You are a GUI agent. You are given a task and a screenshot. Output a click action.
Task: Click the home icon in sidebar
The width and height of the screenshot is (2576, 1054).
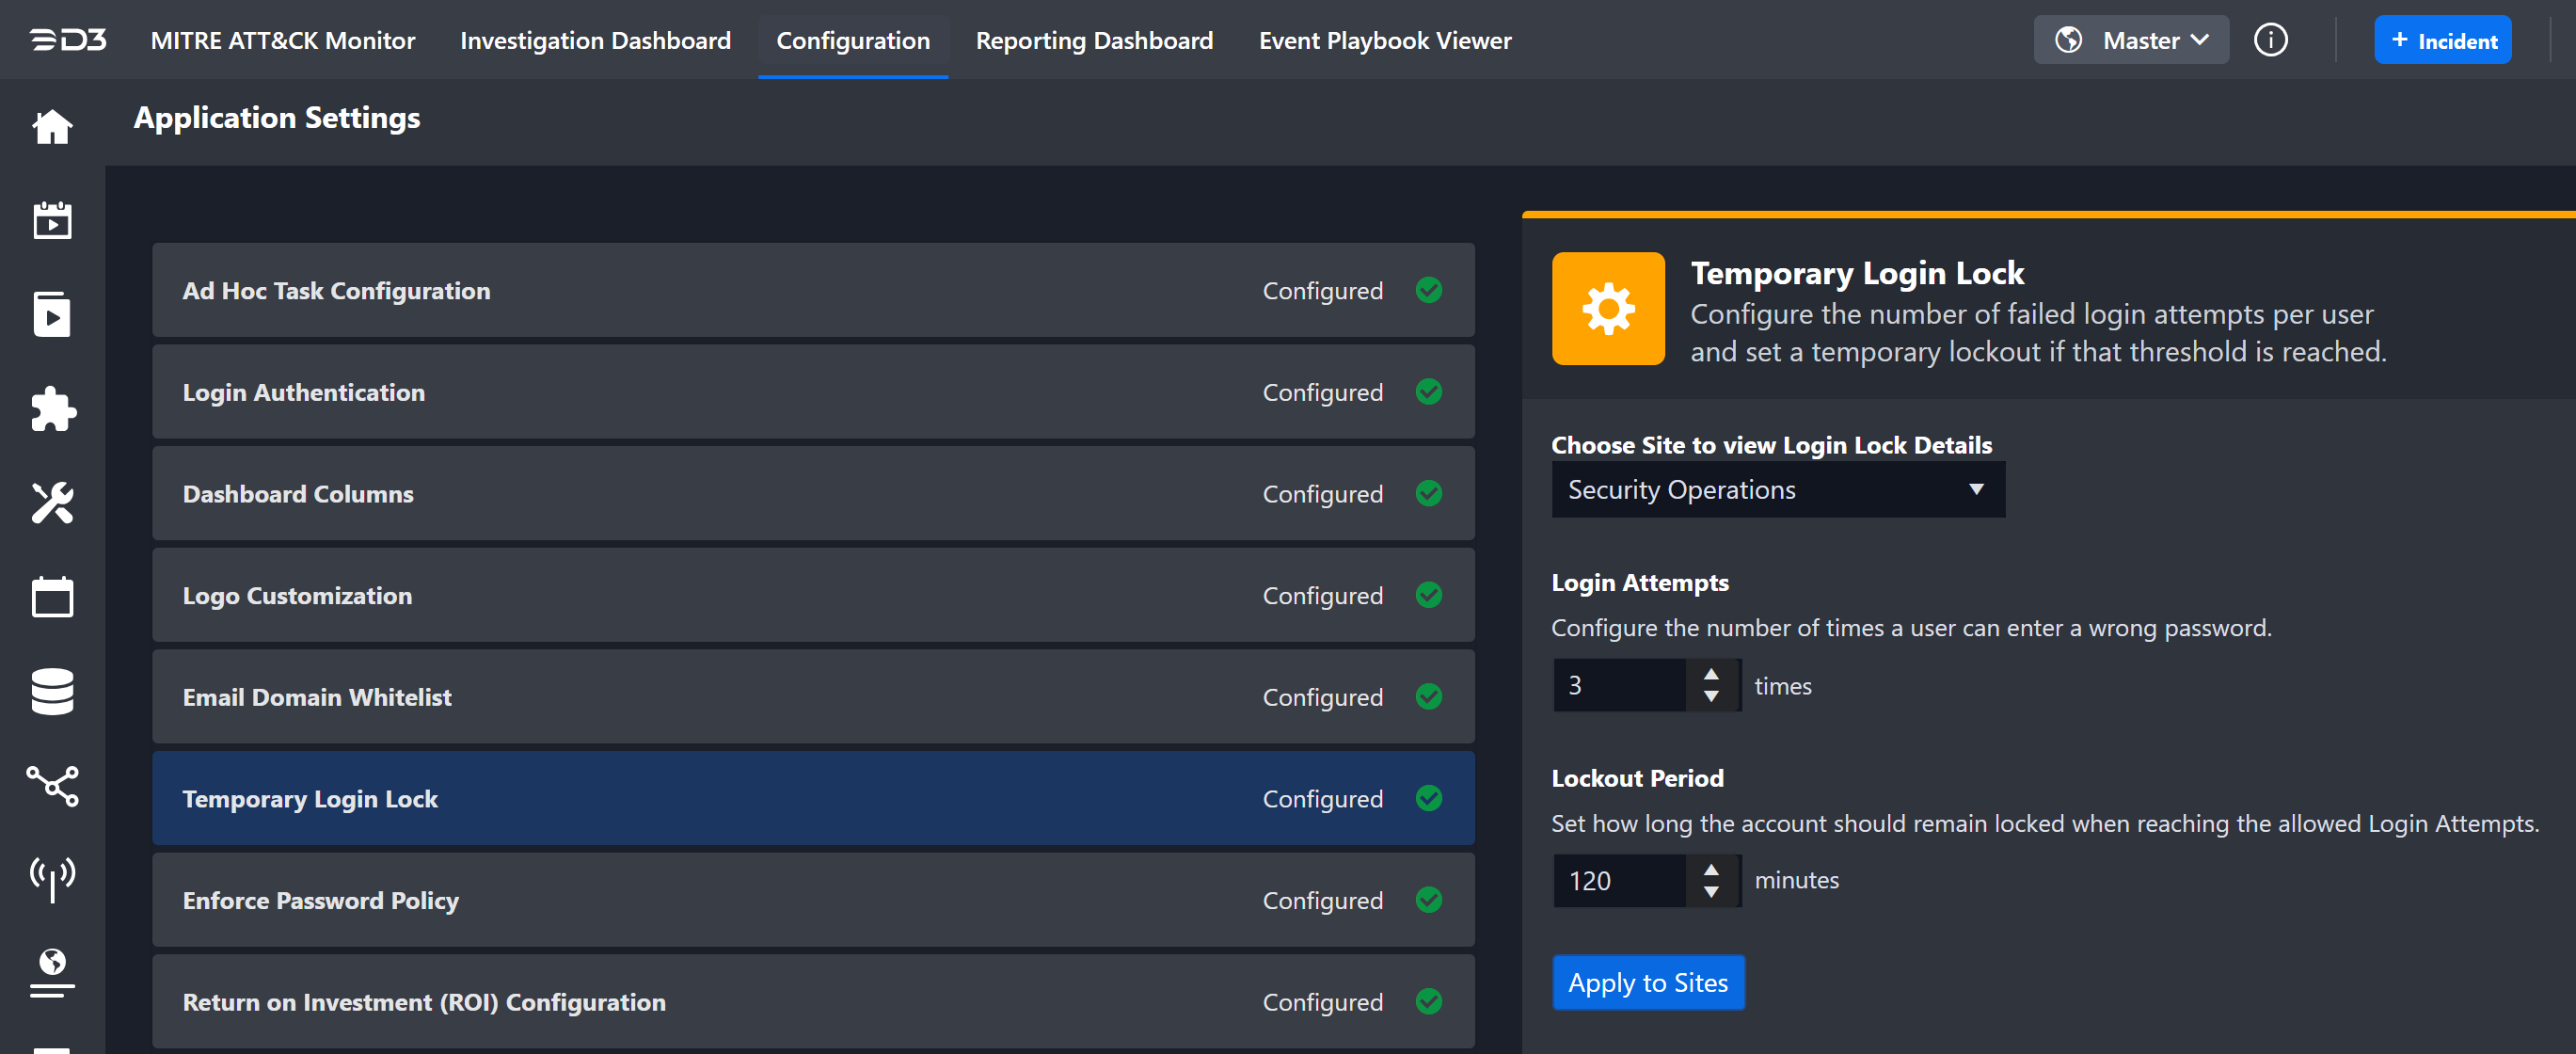[52, 127]
